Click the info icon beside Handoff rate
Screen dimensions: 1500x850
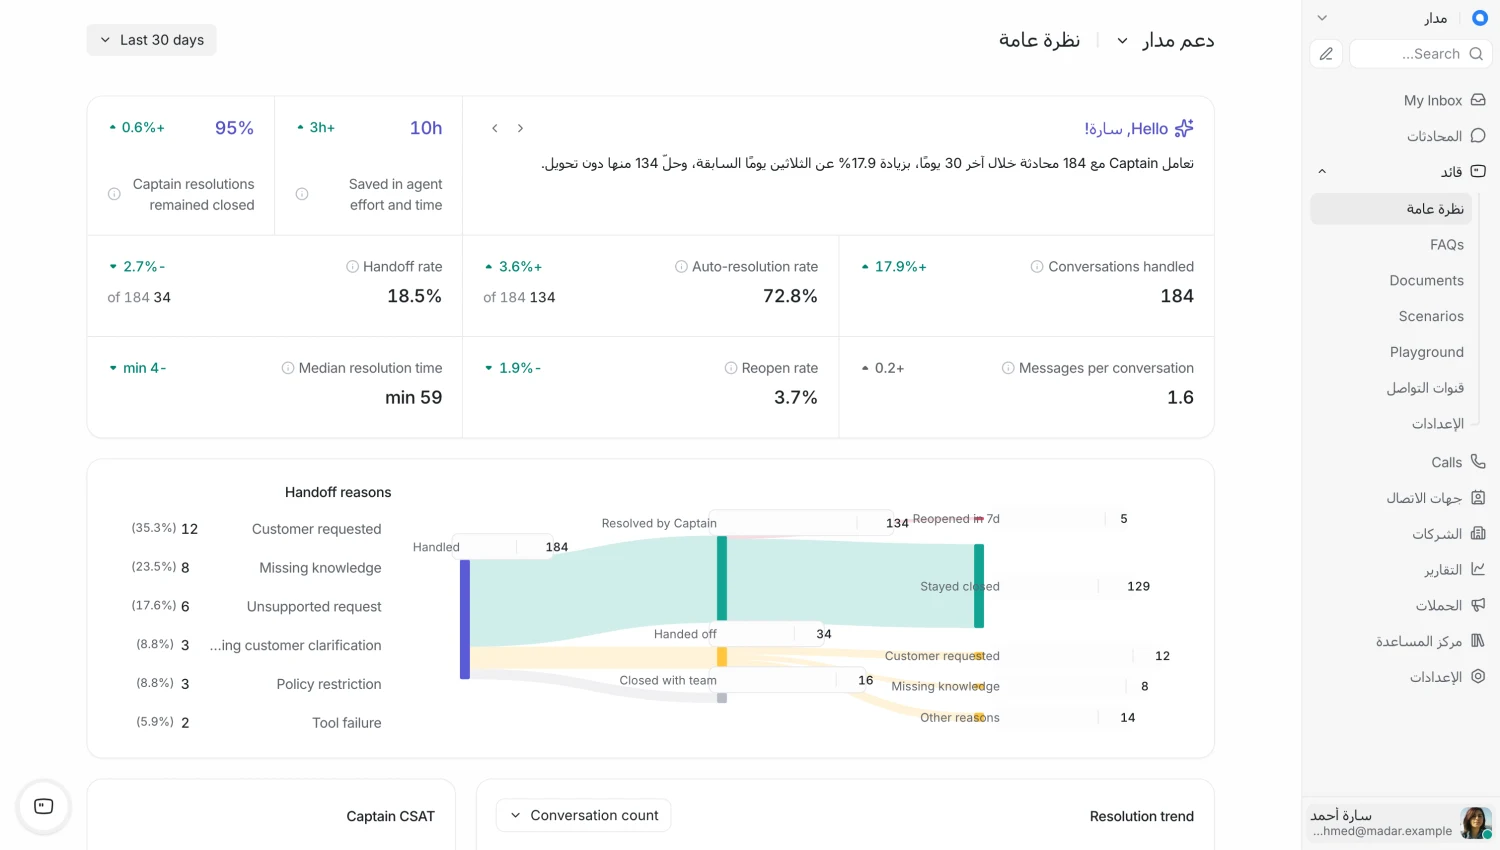click(352, 266)
